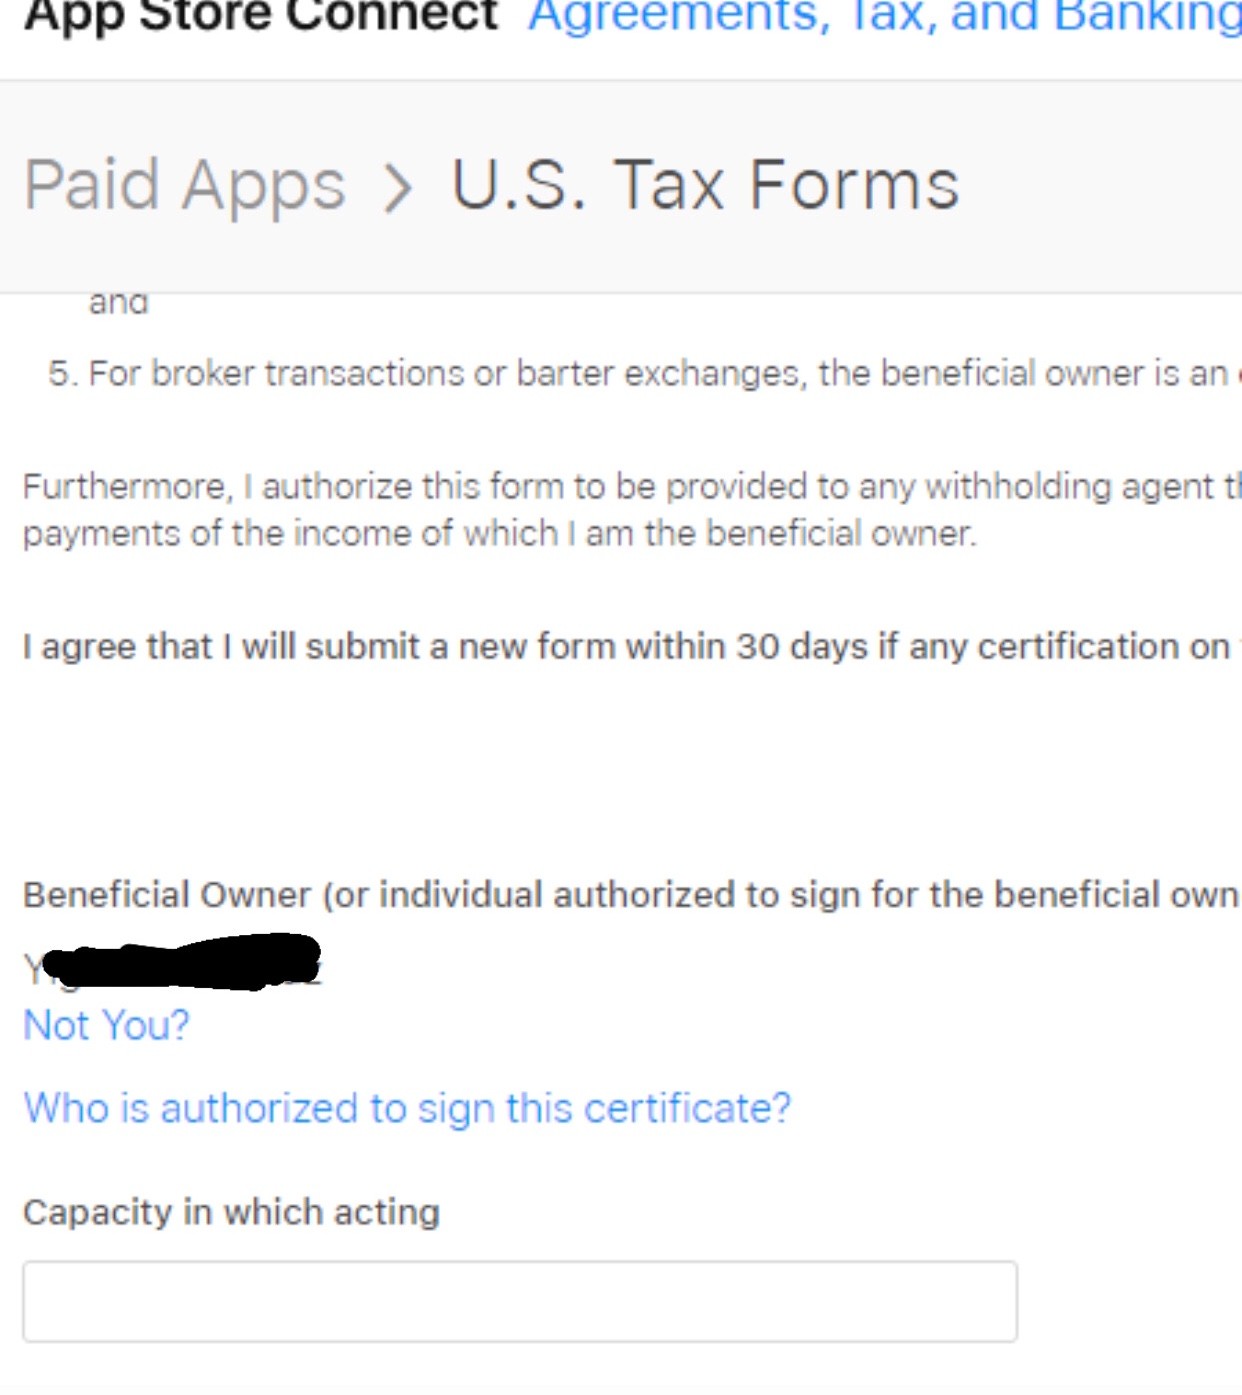Viewport: 1242px width, 1395px height.
Task: Click the "Furthermore, I authorize this form" line
Action: pos(630,486)
